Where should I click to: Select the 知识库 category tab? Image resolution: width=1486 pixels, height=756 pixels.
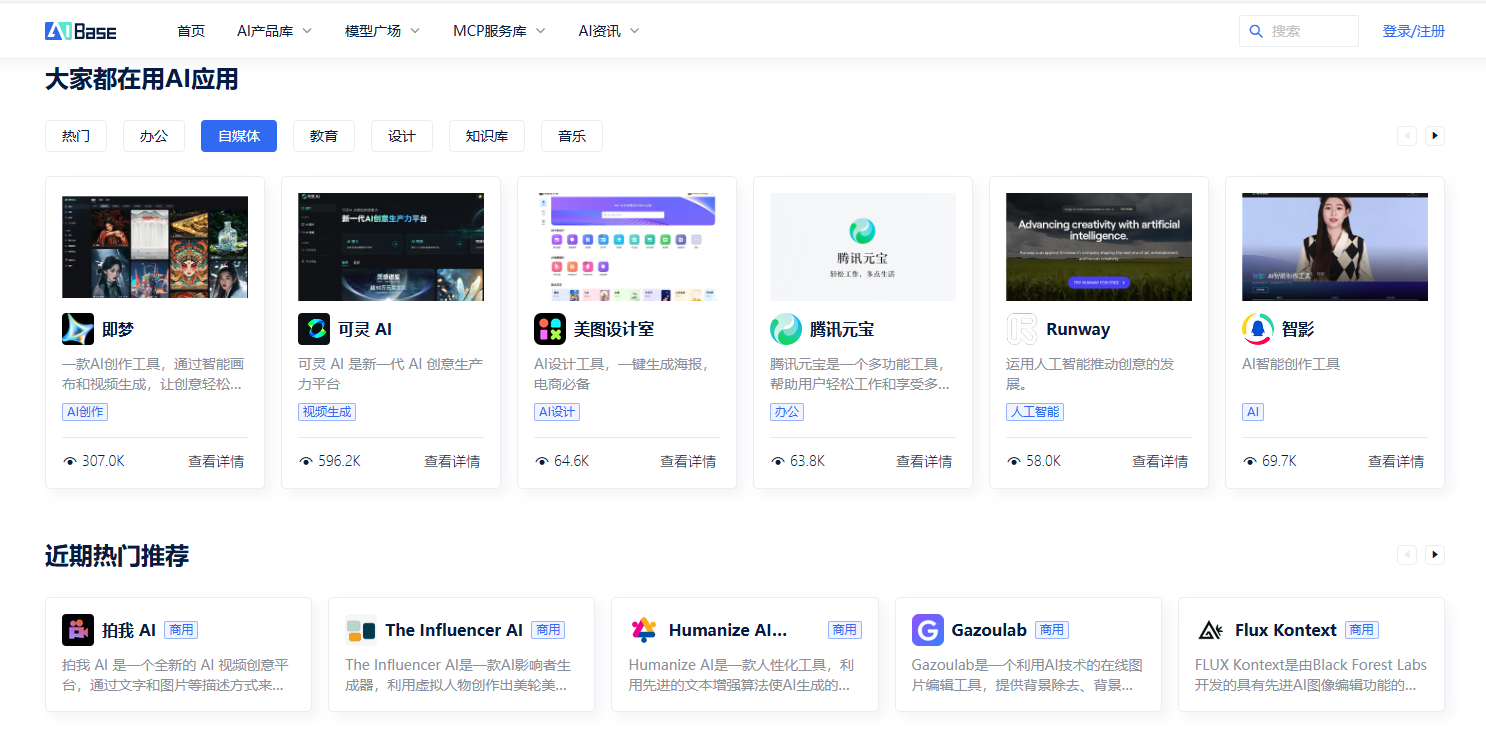(x=487, y=136)
